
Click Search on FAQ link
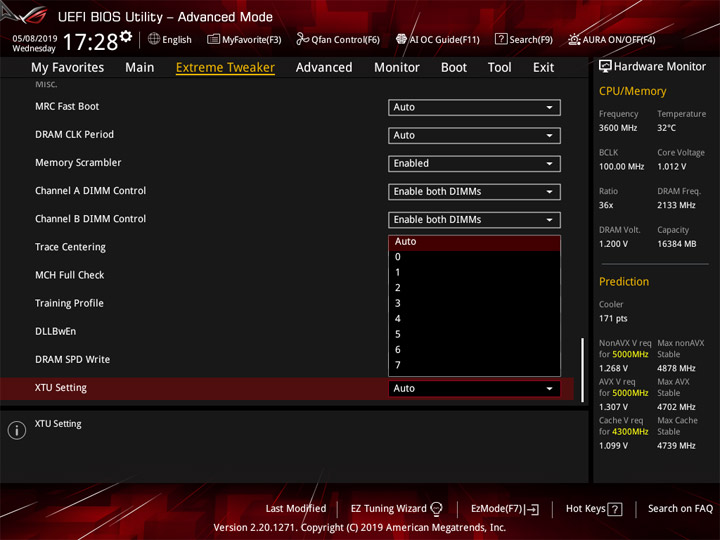click(x=680, y=509)
